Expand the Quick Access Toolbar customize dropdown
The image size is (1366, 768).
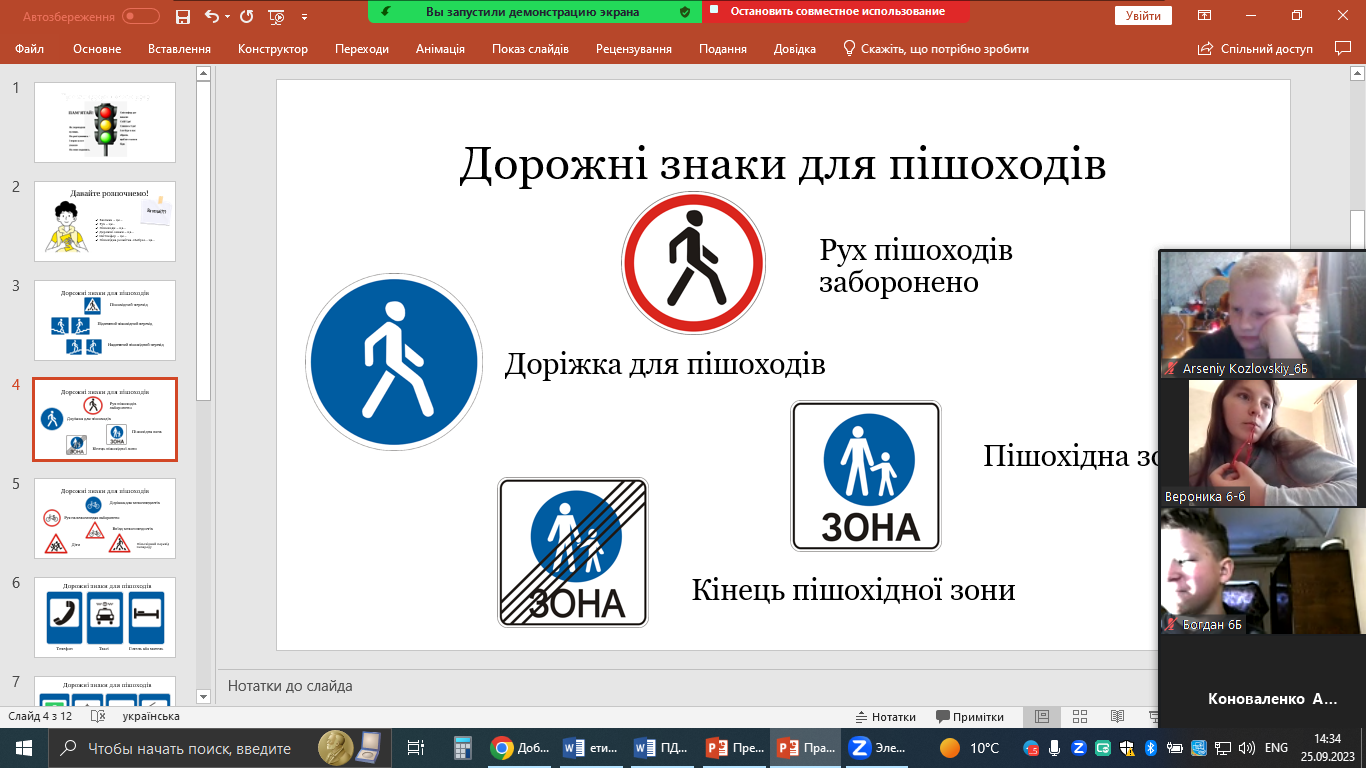[302, 17]
